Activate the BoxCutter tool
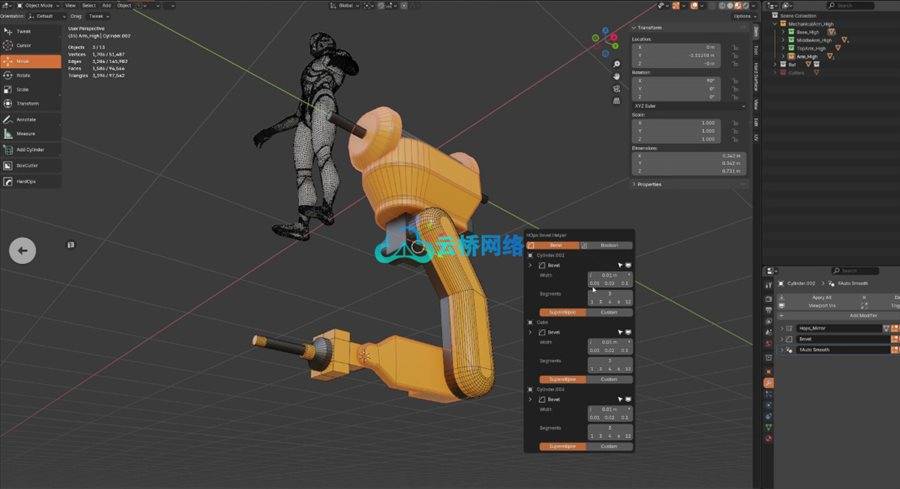 28,165
